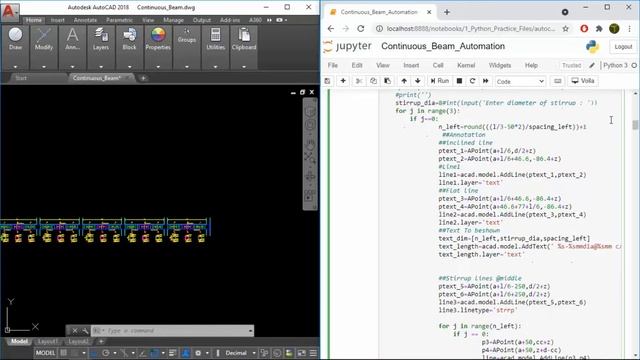Open the AutoCAD application menu logo
The height and width of the screenshot is (360, 640).
[10, 12]
